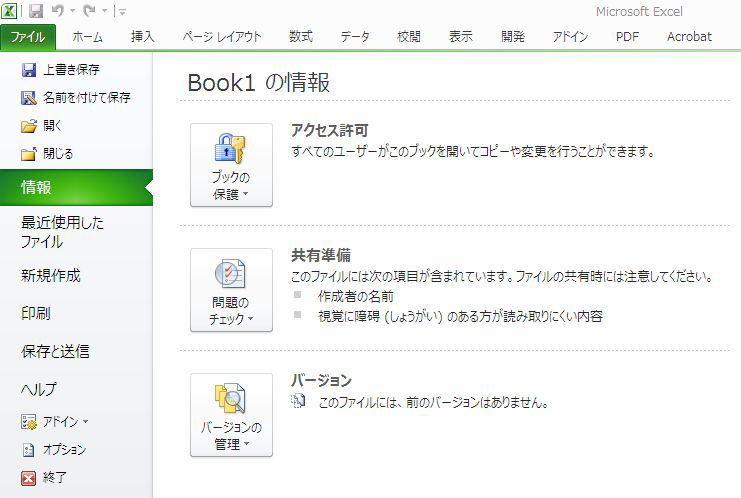The height and width of the screenshot is (498, 741).
Task: Open the ヘルプ (Help) section
Action: point(39,389)
